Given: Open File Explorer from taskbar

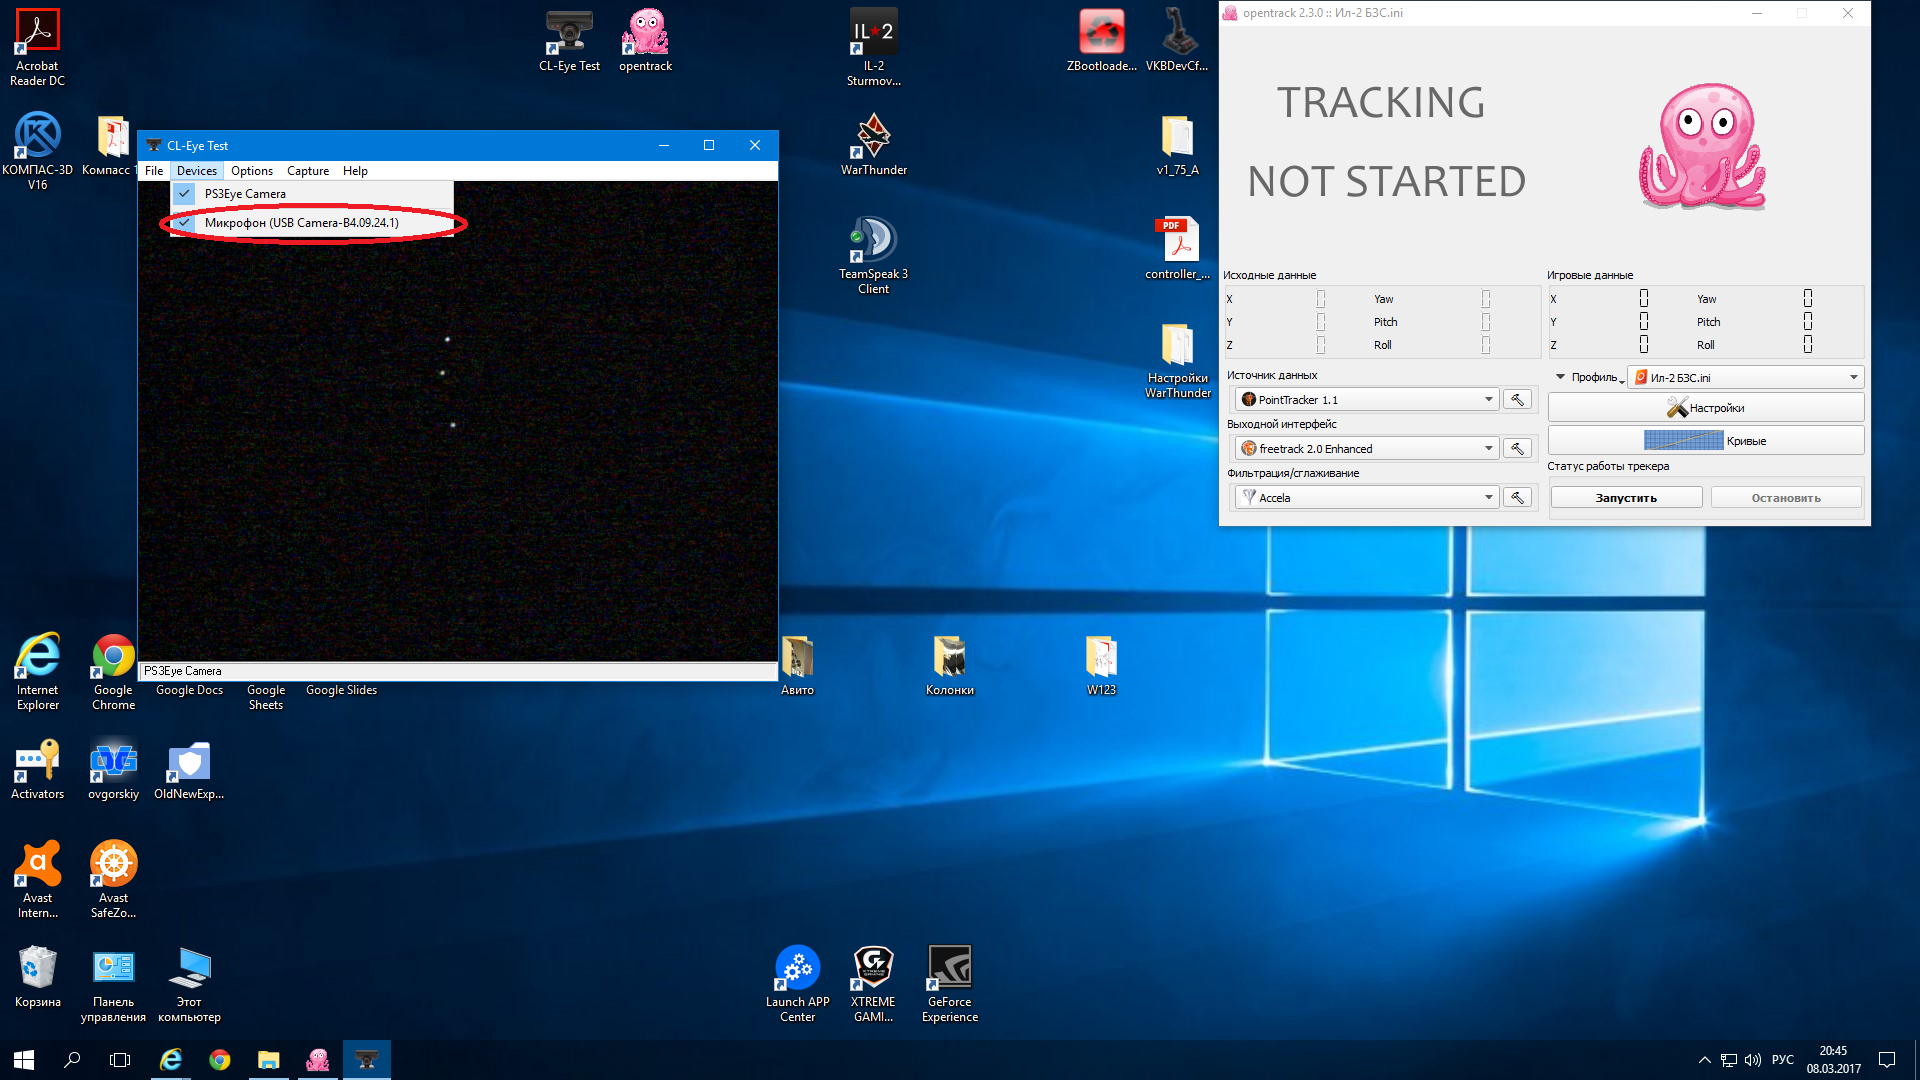Looking at the screenshot, I should [268, 1060].
